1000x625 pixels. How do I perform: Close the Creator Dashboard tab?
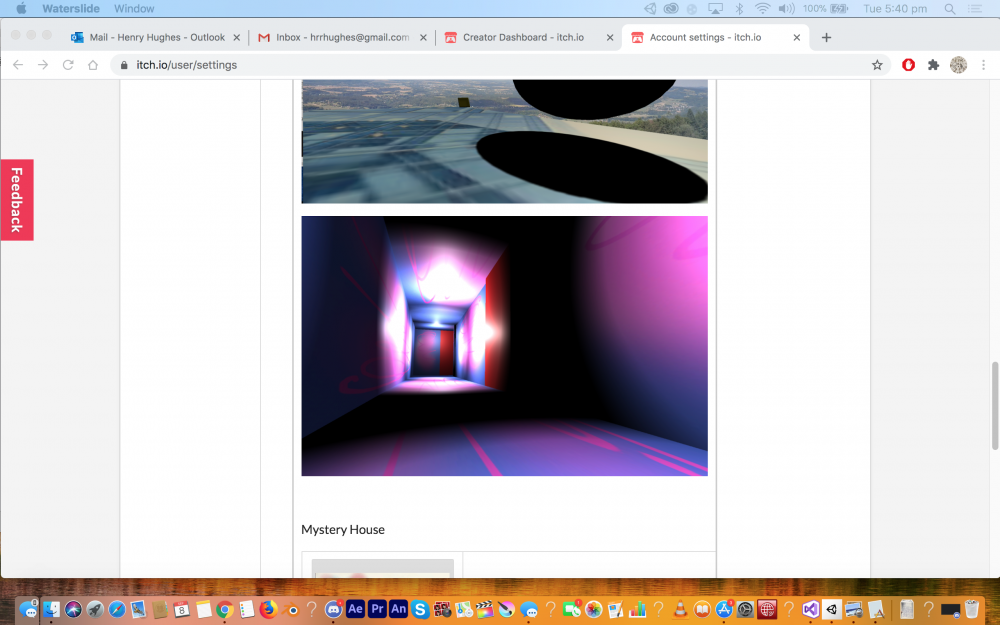tap(610, 38)
